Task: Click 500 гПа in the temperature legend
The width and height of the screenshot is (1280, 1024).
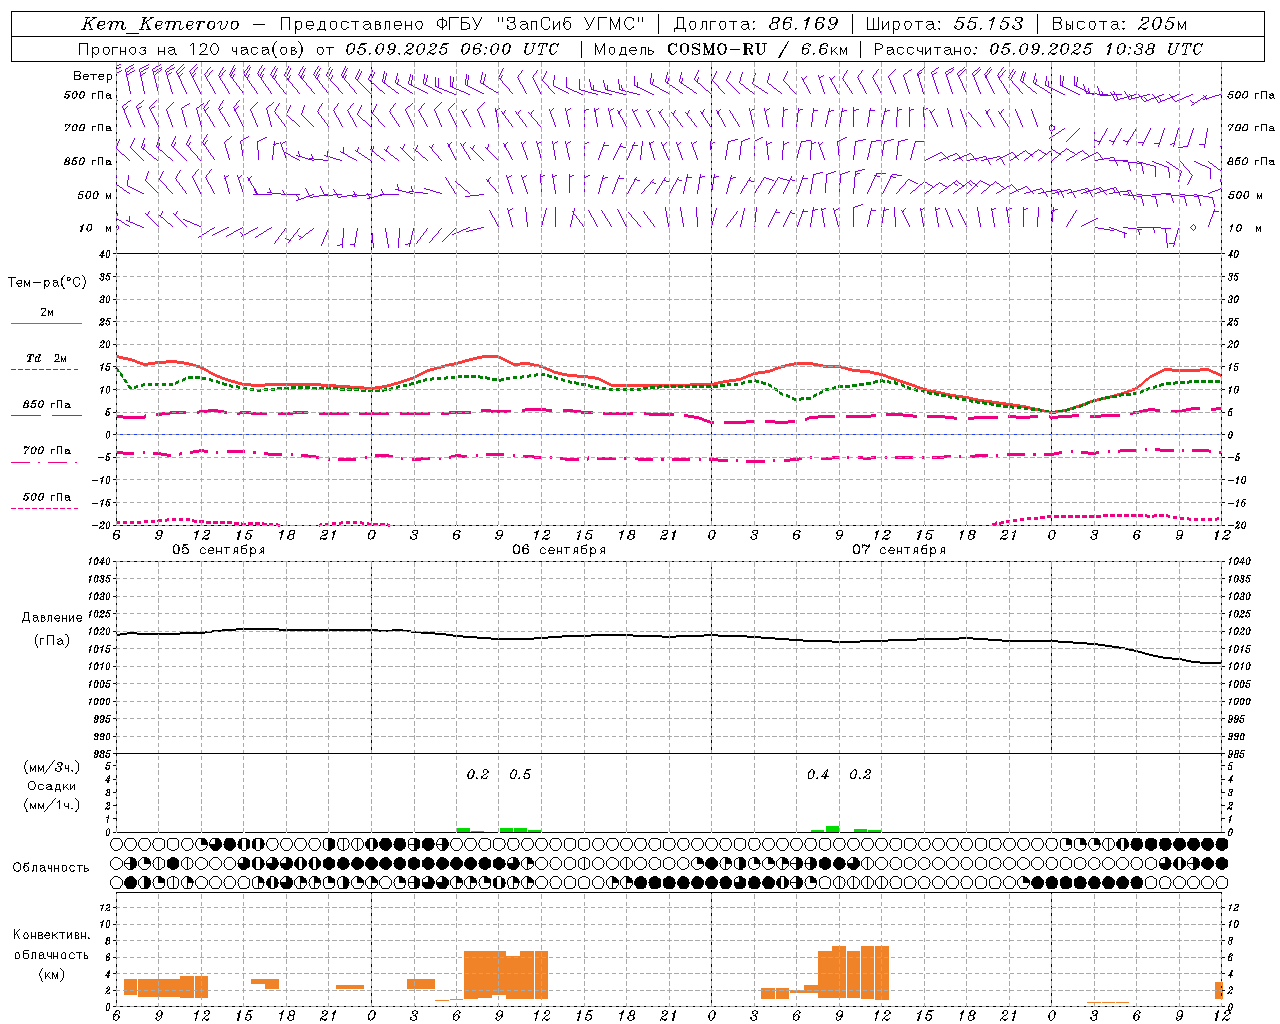Action: [47, 497]
